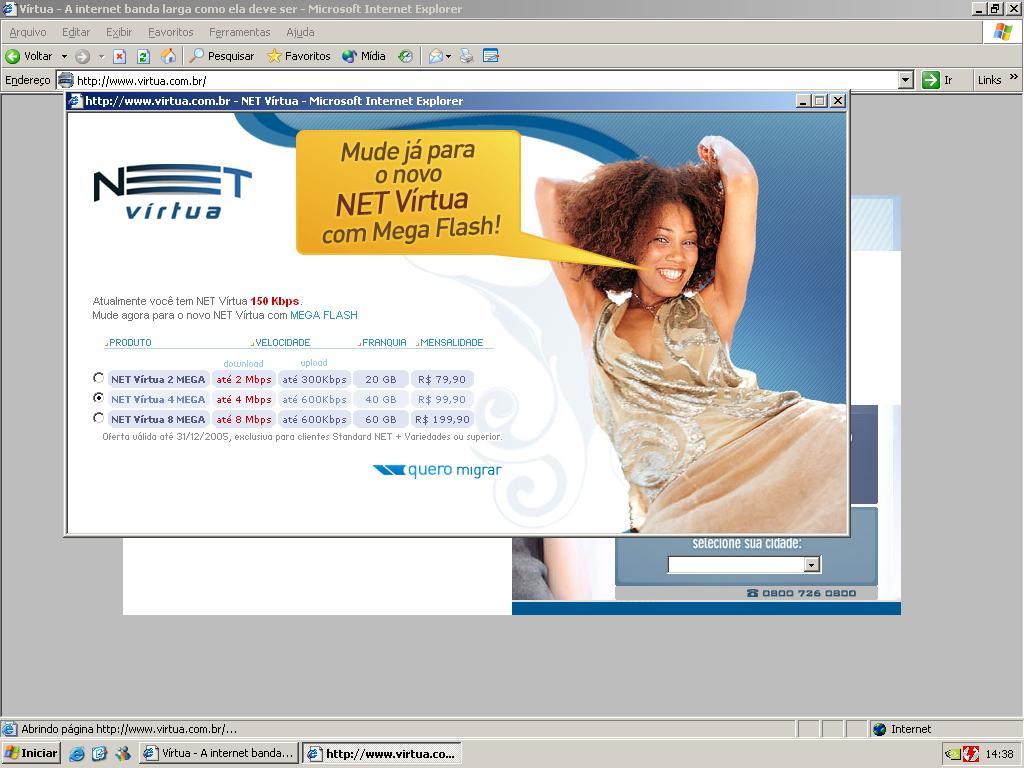Switch to http://www.virtua.co taskbar button
This screenshot has height=768, width=1024.
382,753
